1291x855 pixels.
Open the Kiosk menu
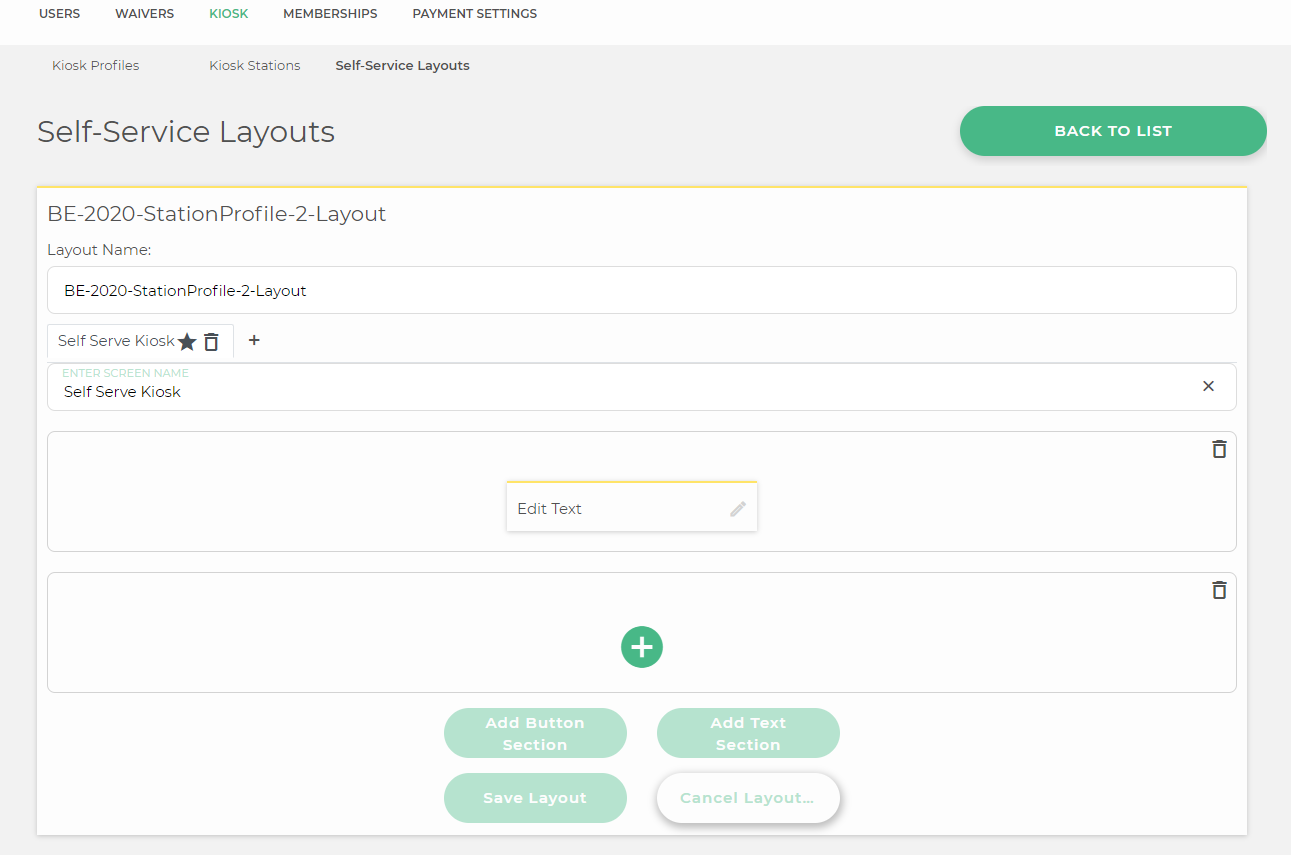coord(229,14)
